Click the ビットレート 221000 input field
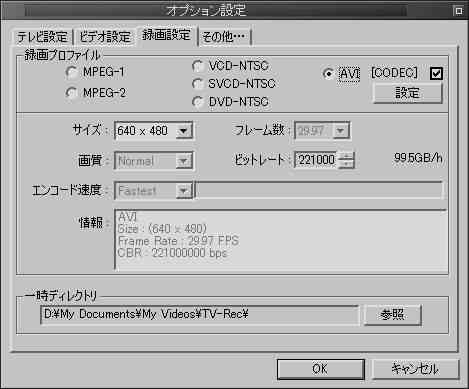Image resolution: width=469 pixels, height=389 pixels. click(x=316, y=160)
